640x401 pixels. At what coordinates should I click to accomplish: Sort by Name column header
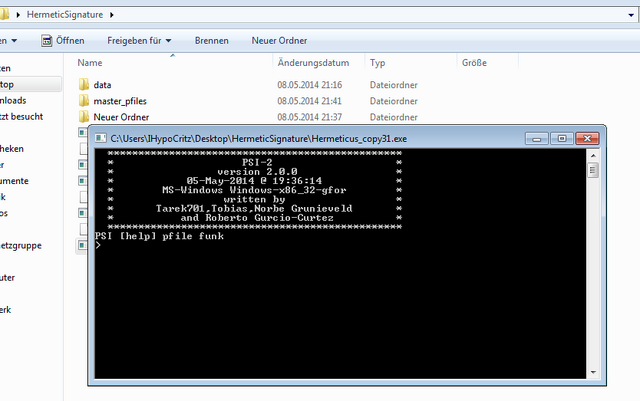click(x=90, y=62)
